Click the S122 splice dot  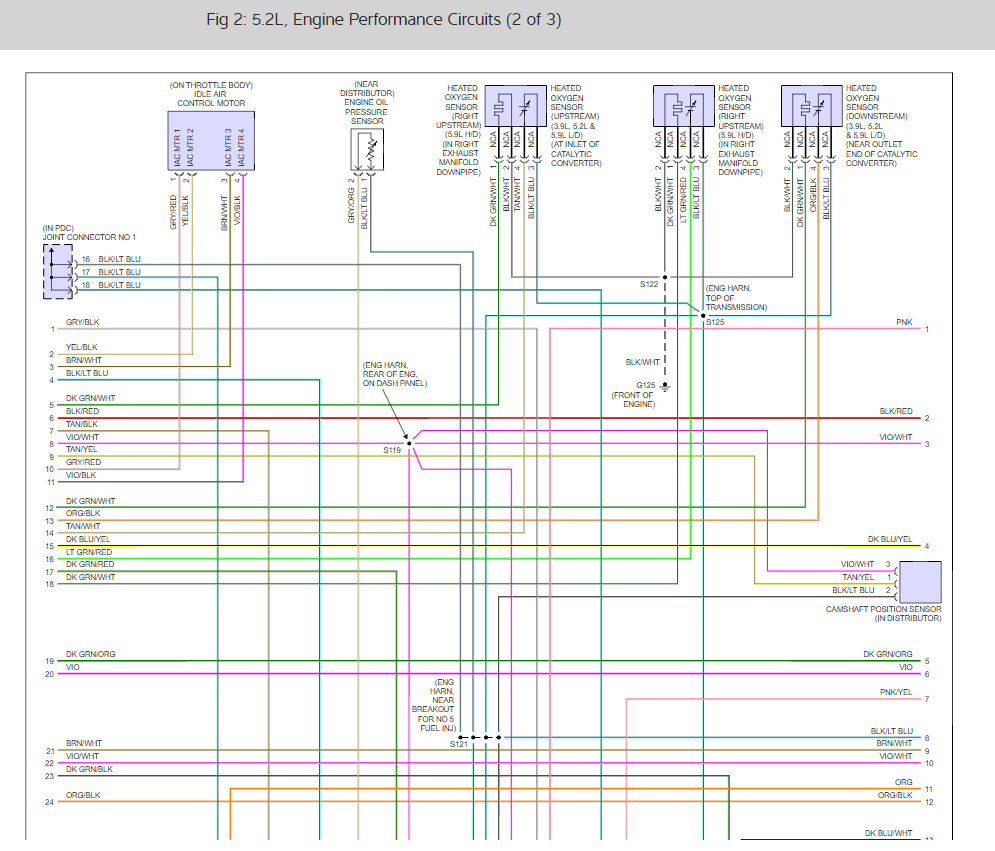pyautogui.click(x=665, y=277)
